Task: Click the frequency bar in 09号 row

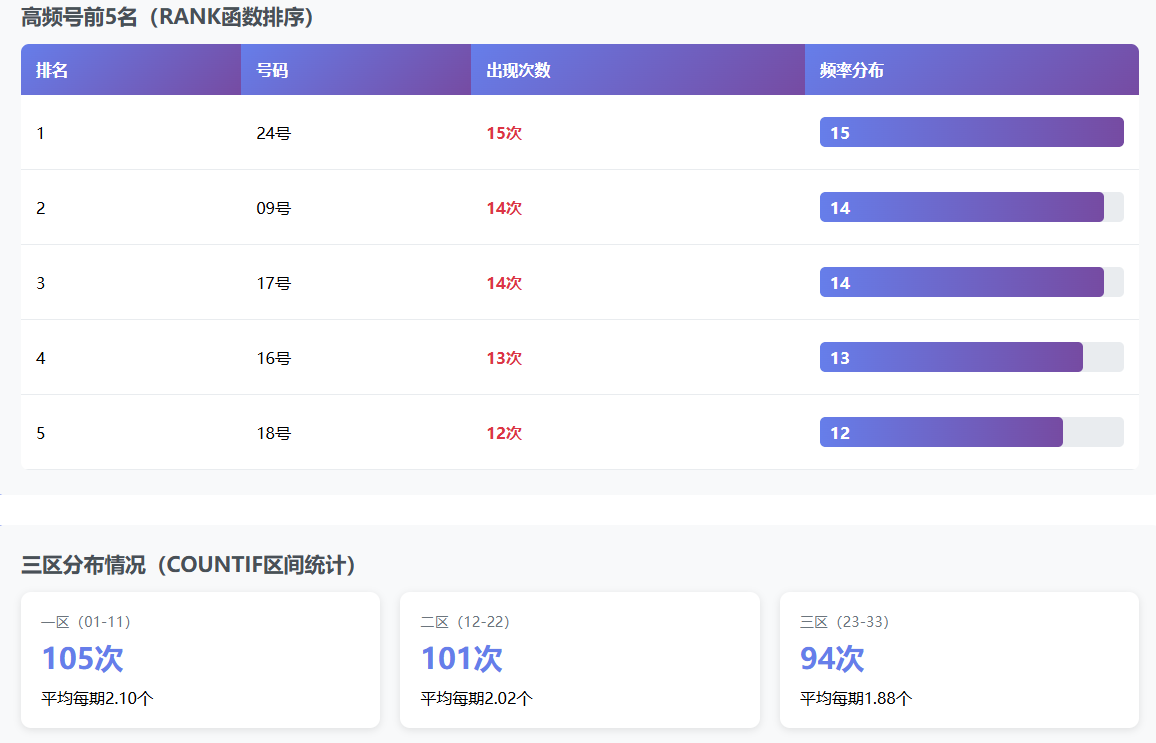Action: [961, 208]
